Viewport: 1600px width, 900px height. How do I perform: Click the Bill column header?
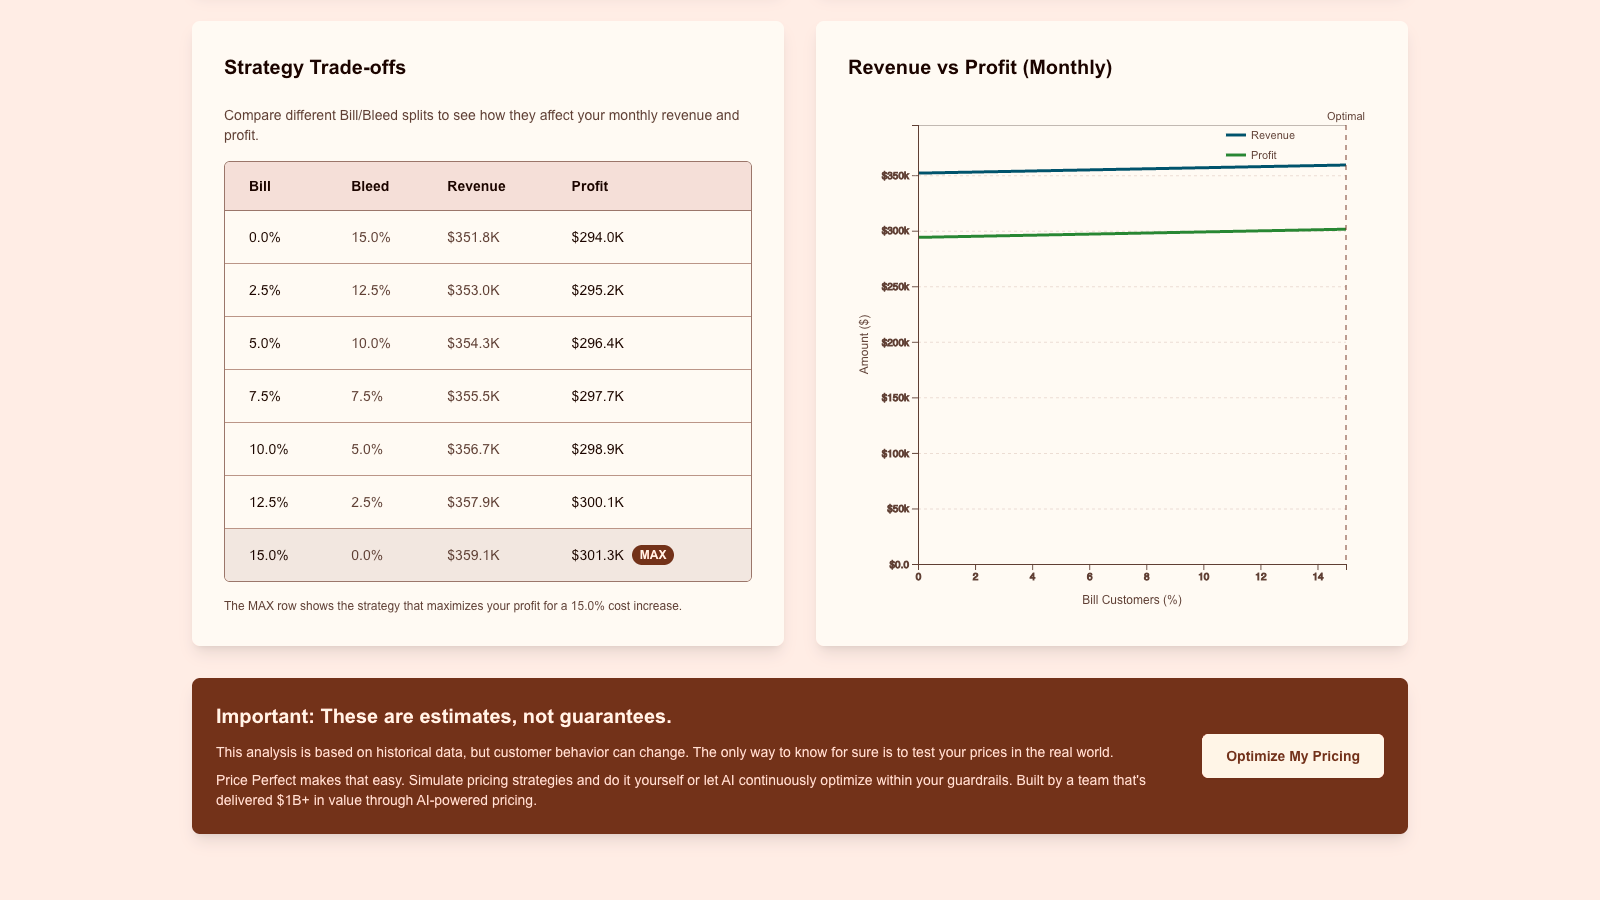click(x=260, y=186)
